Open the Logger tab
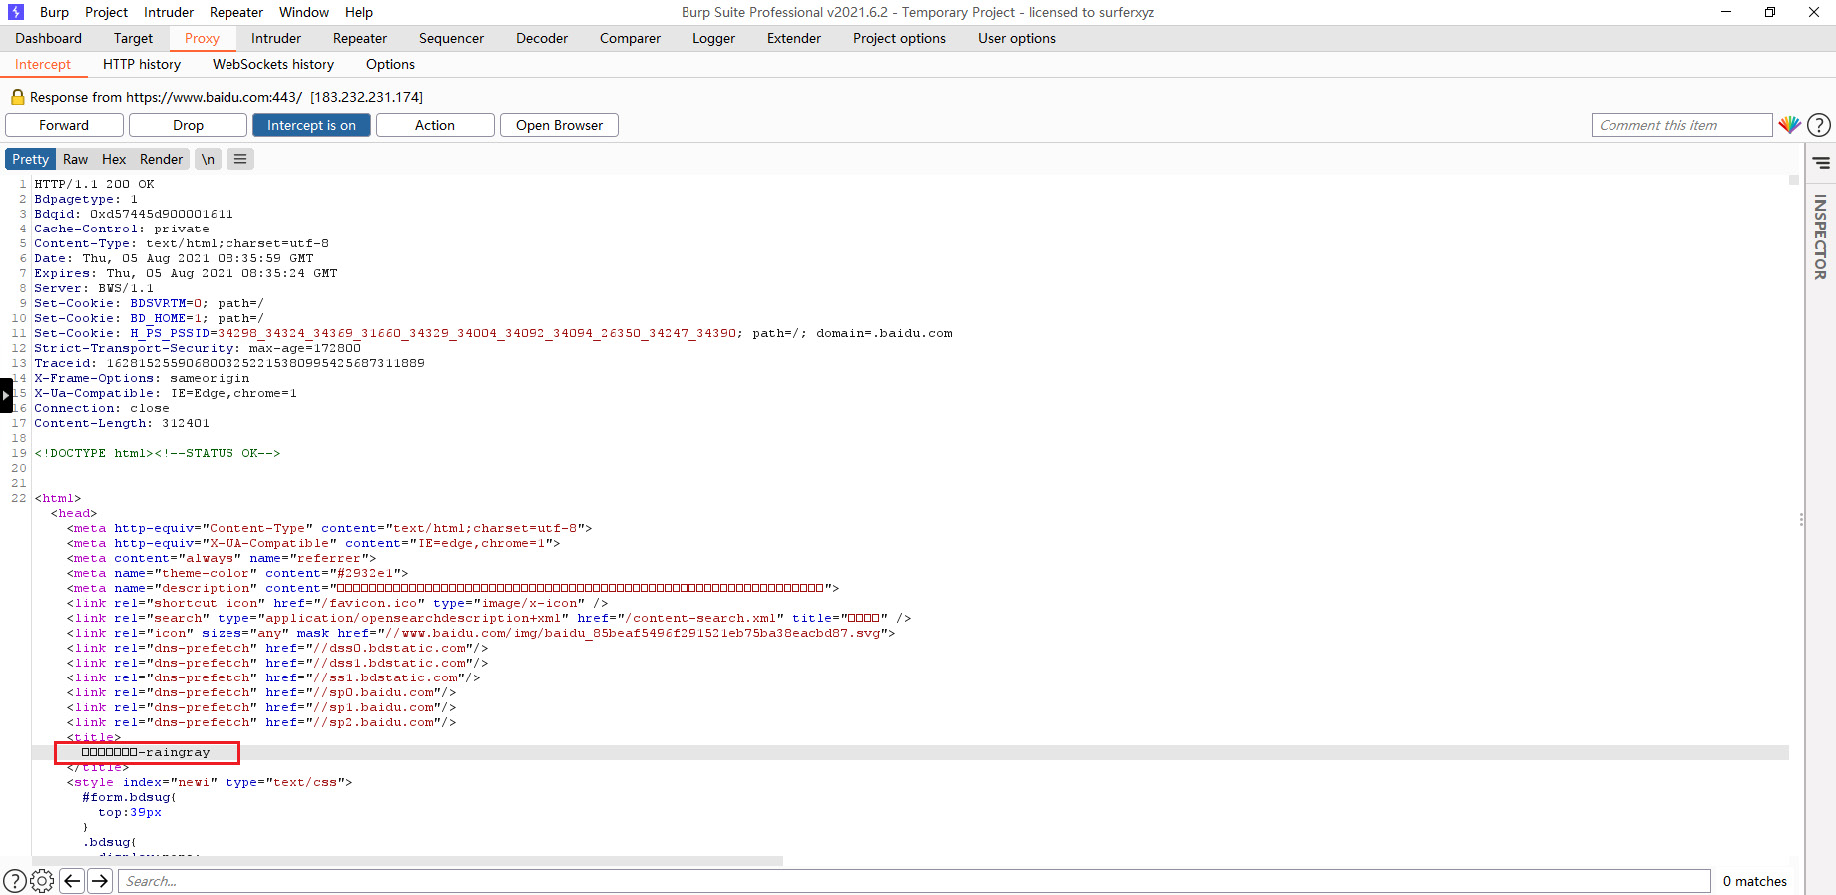Image resolution: width=1836 pixels, height=895 pixels. coord(713,38)
